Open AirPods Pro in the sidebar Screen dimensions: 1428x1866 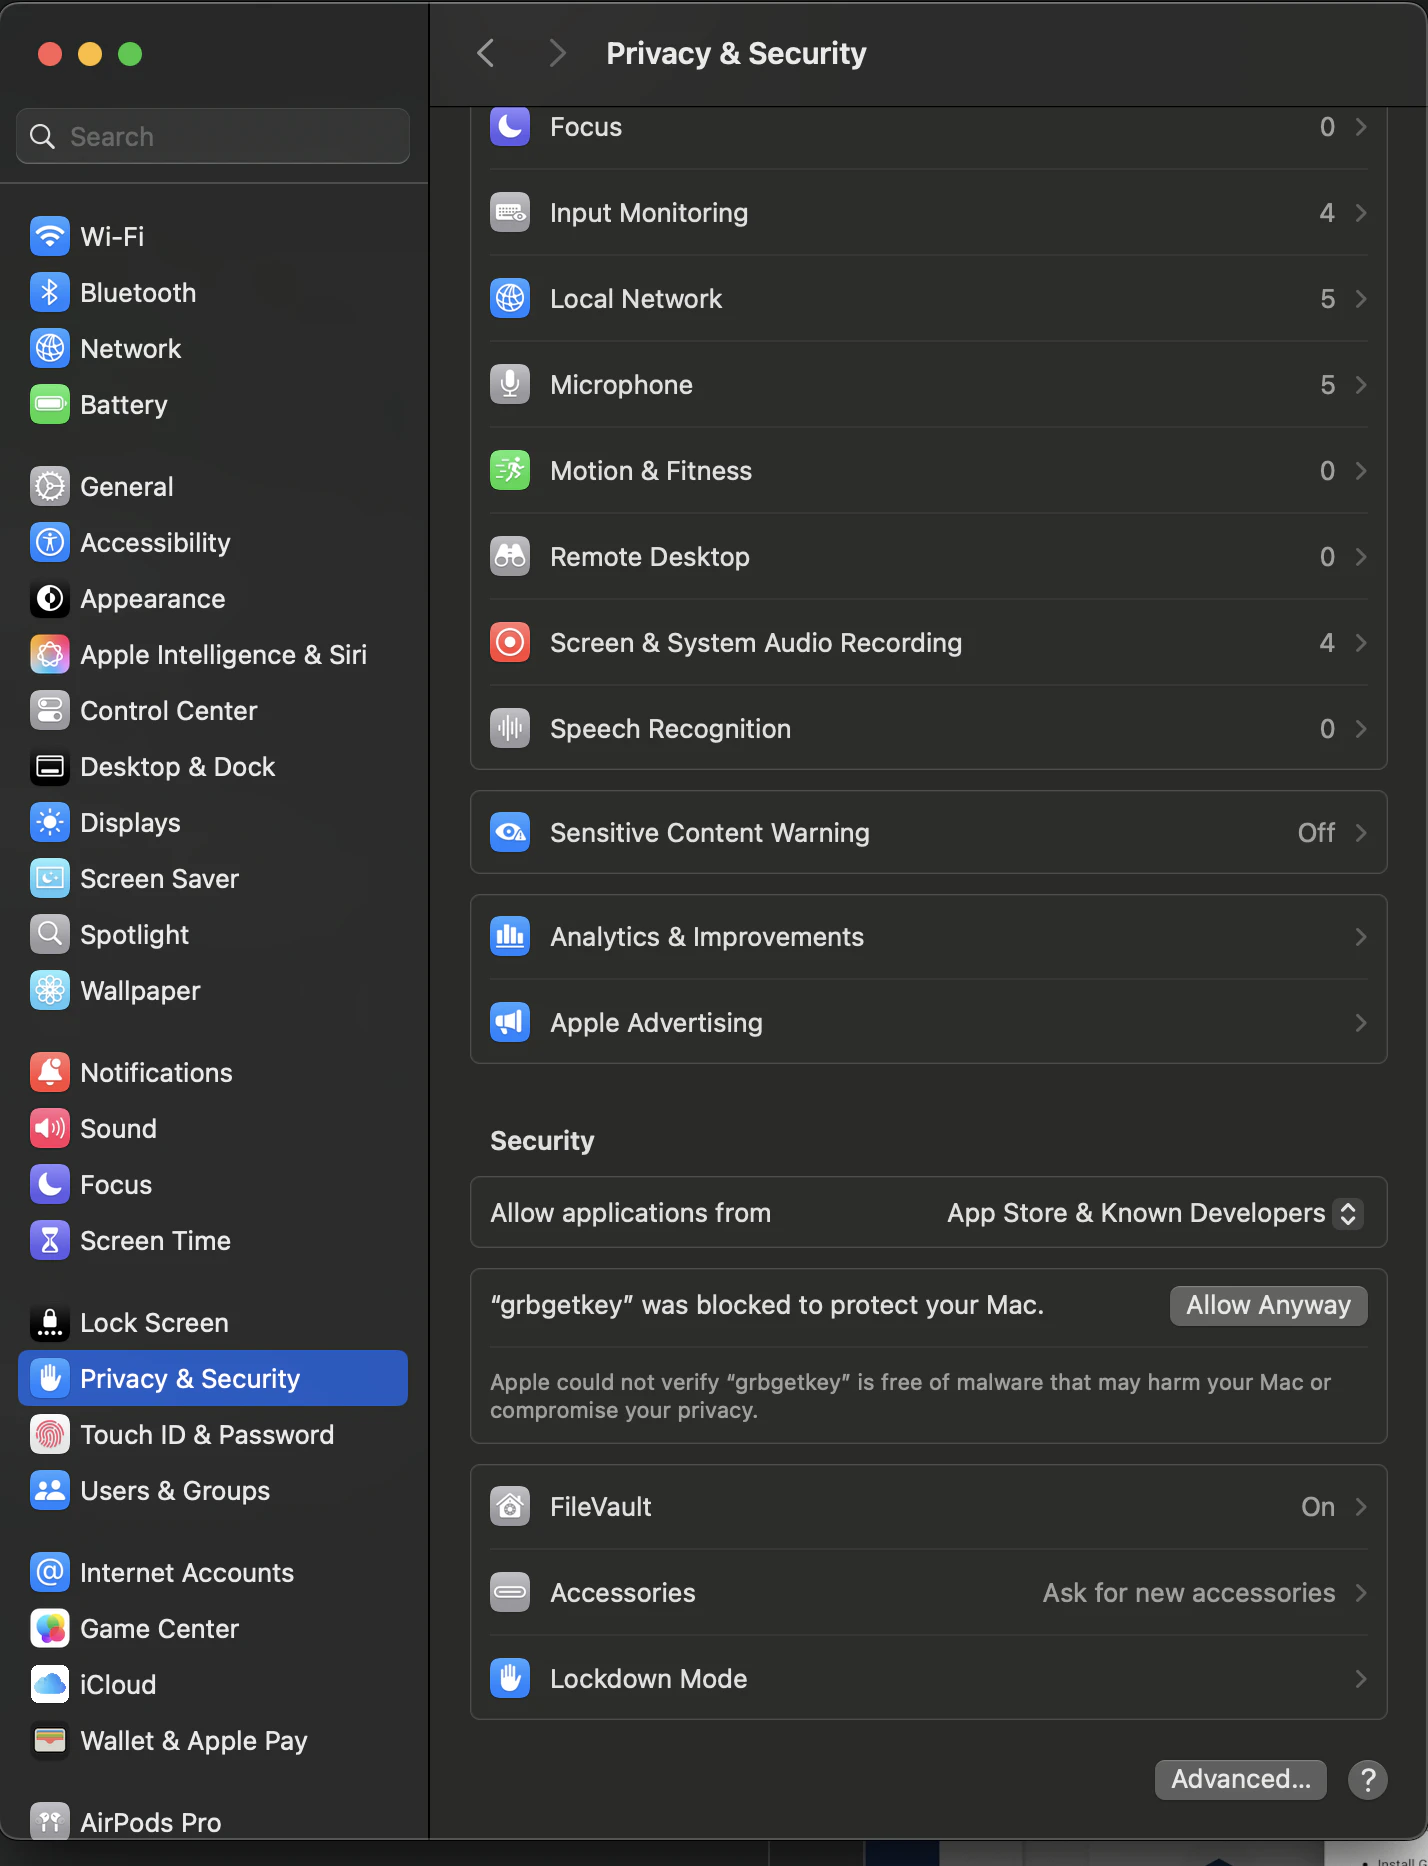[x=213, y=1823]
